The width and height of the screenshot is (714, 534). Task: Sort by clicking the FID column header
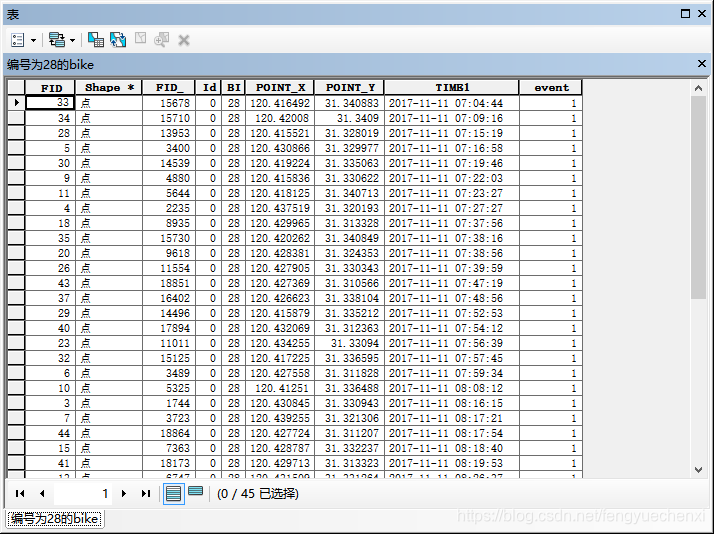[x=50, y=87]
